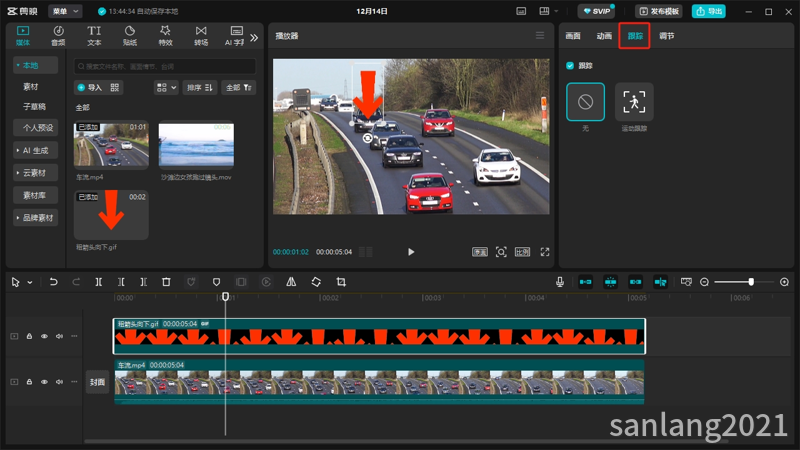This screenshot has width=800, height=450.
Task: Switch to the 跟踪 tracking tab
Action: tap(635, 36)
